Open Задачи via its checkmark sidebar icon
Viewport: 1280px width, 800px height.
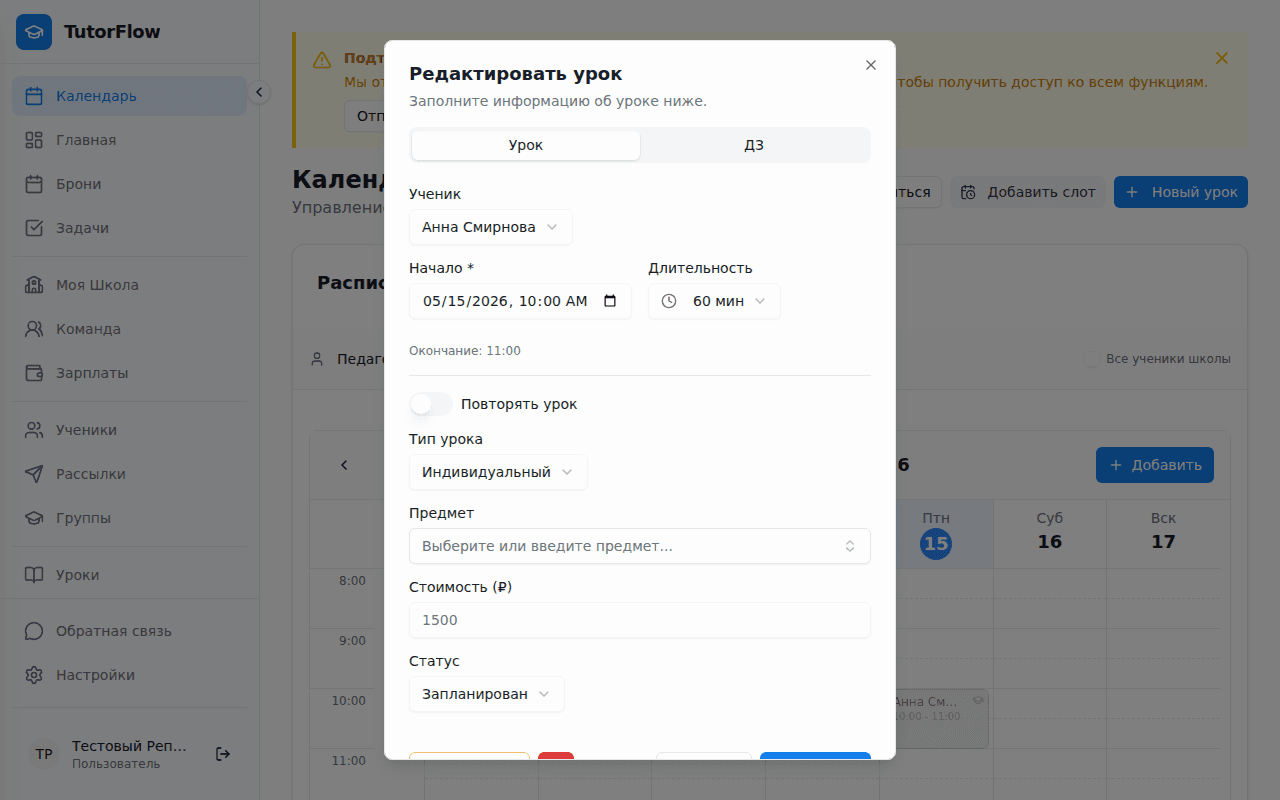click(34, 228)
